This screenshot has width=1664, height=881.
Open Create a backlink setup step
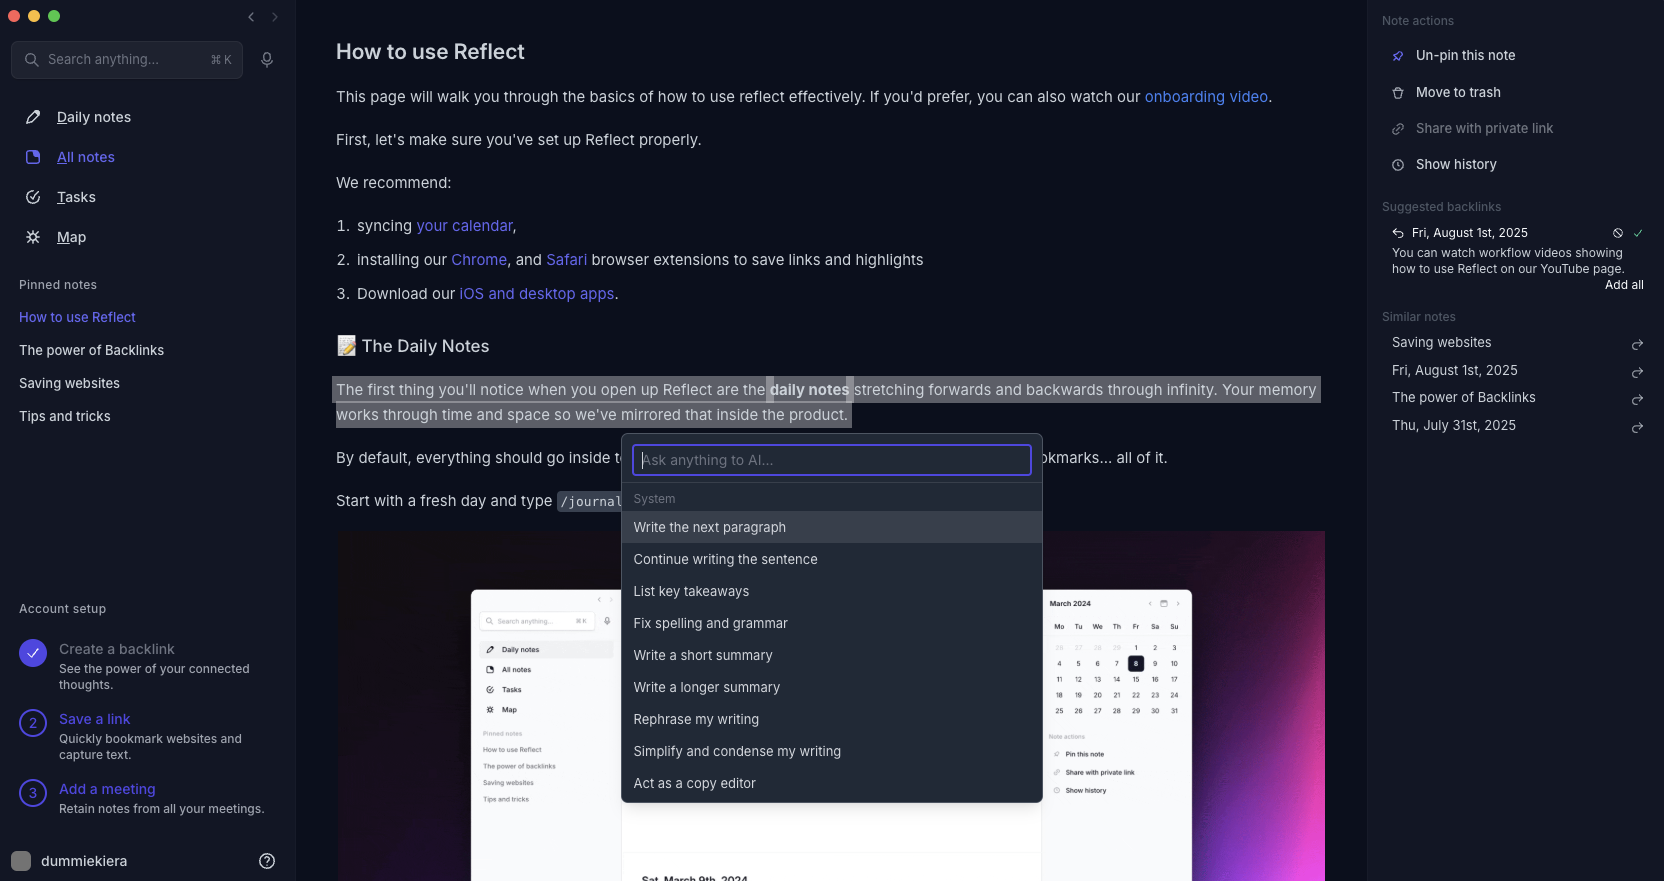pyautogui.click(x=116, y=649)
